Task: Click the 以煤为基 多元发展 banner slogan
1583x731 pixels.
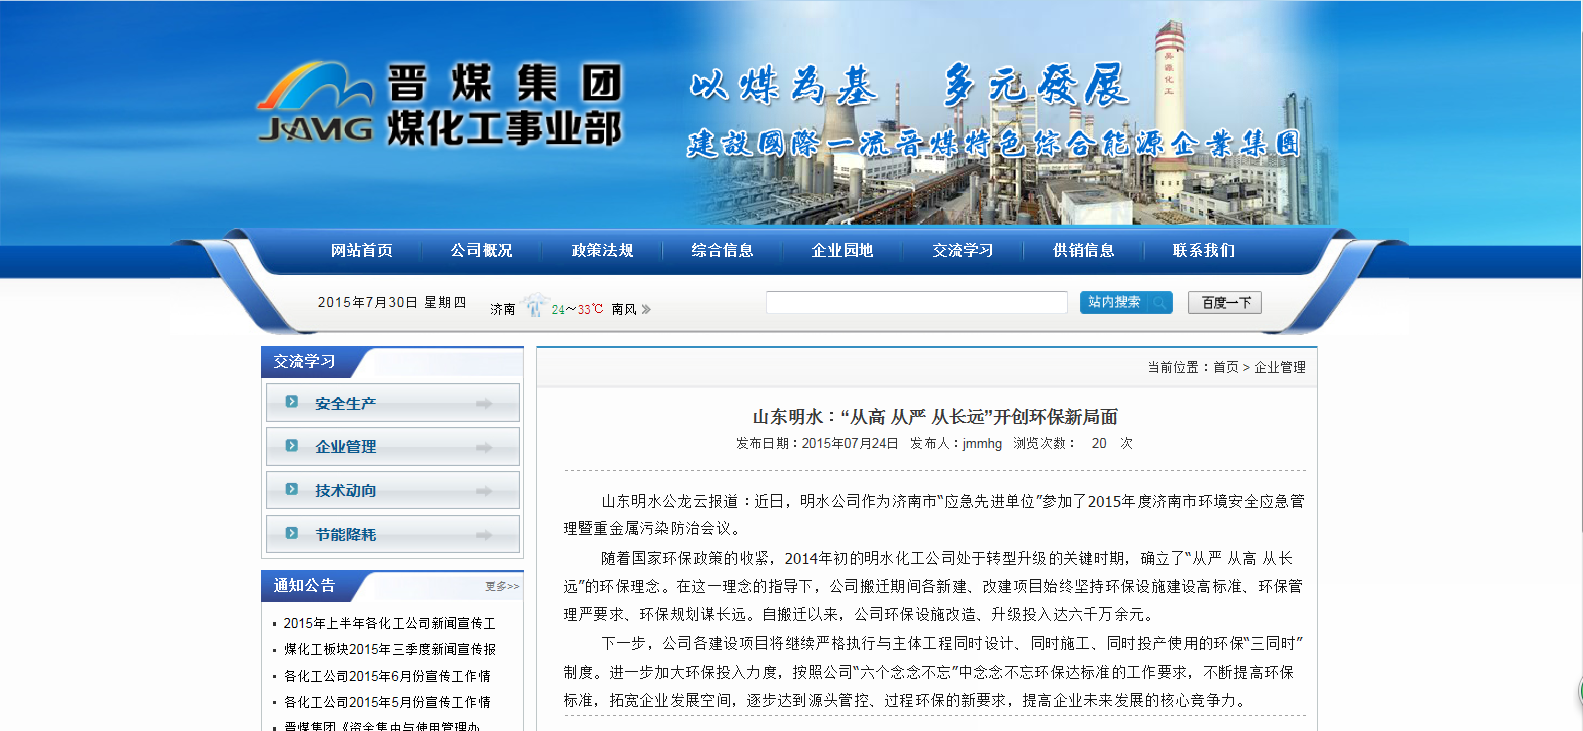Action: [x=909, y=86]
